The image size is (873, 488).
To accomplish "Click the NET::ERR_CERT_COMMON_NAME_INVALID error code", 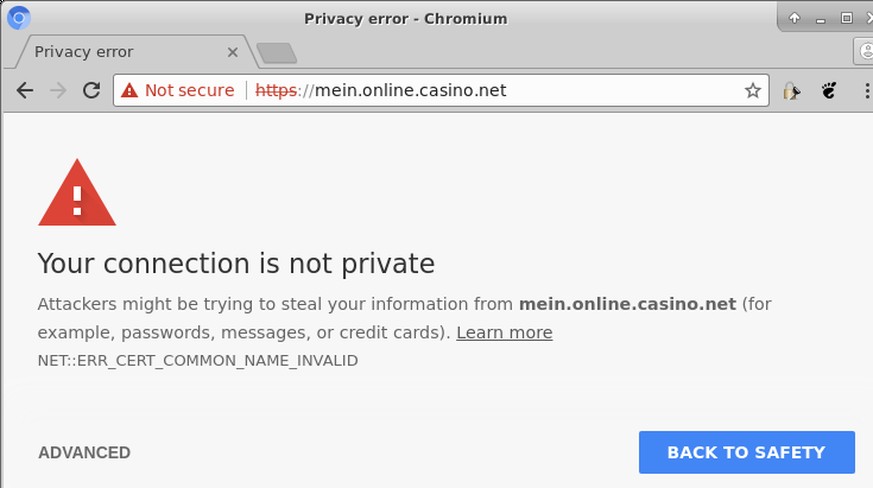I will [x=198, y=360].
